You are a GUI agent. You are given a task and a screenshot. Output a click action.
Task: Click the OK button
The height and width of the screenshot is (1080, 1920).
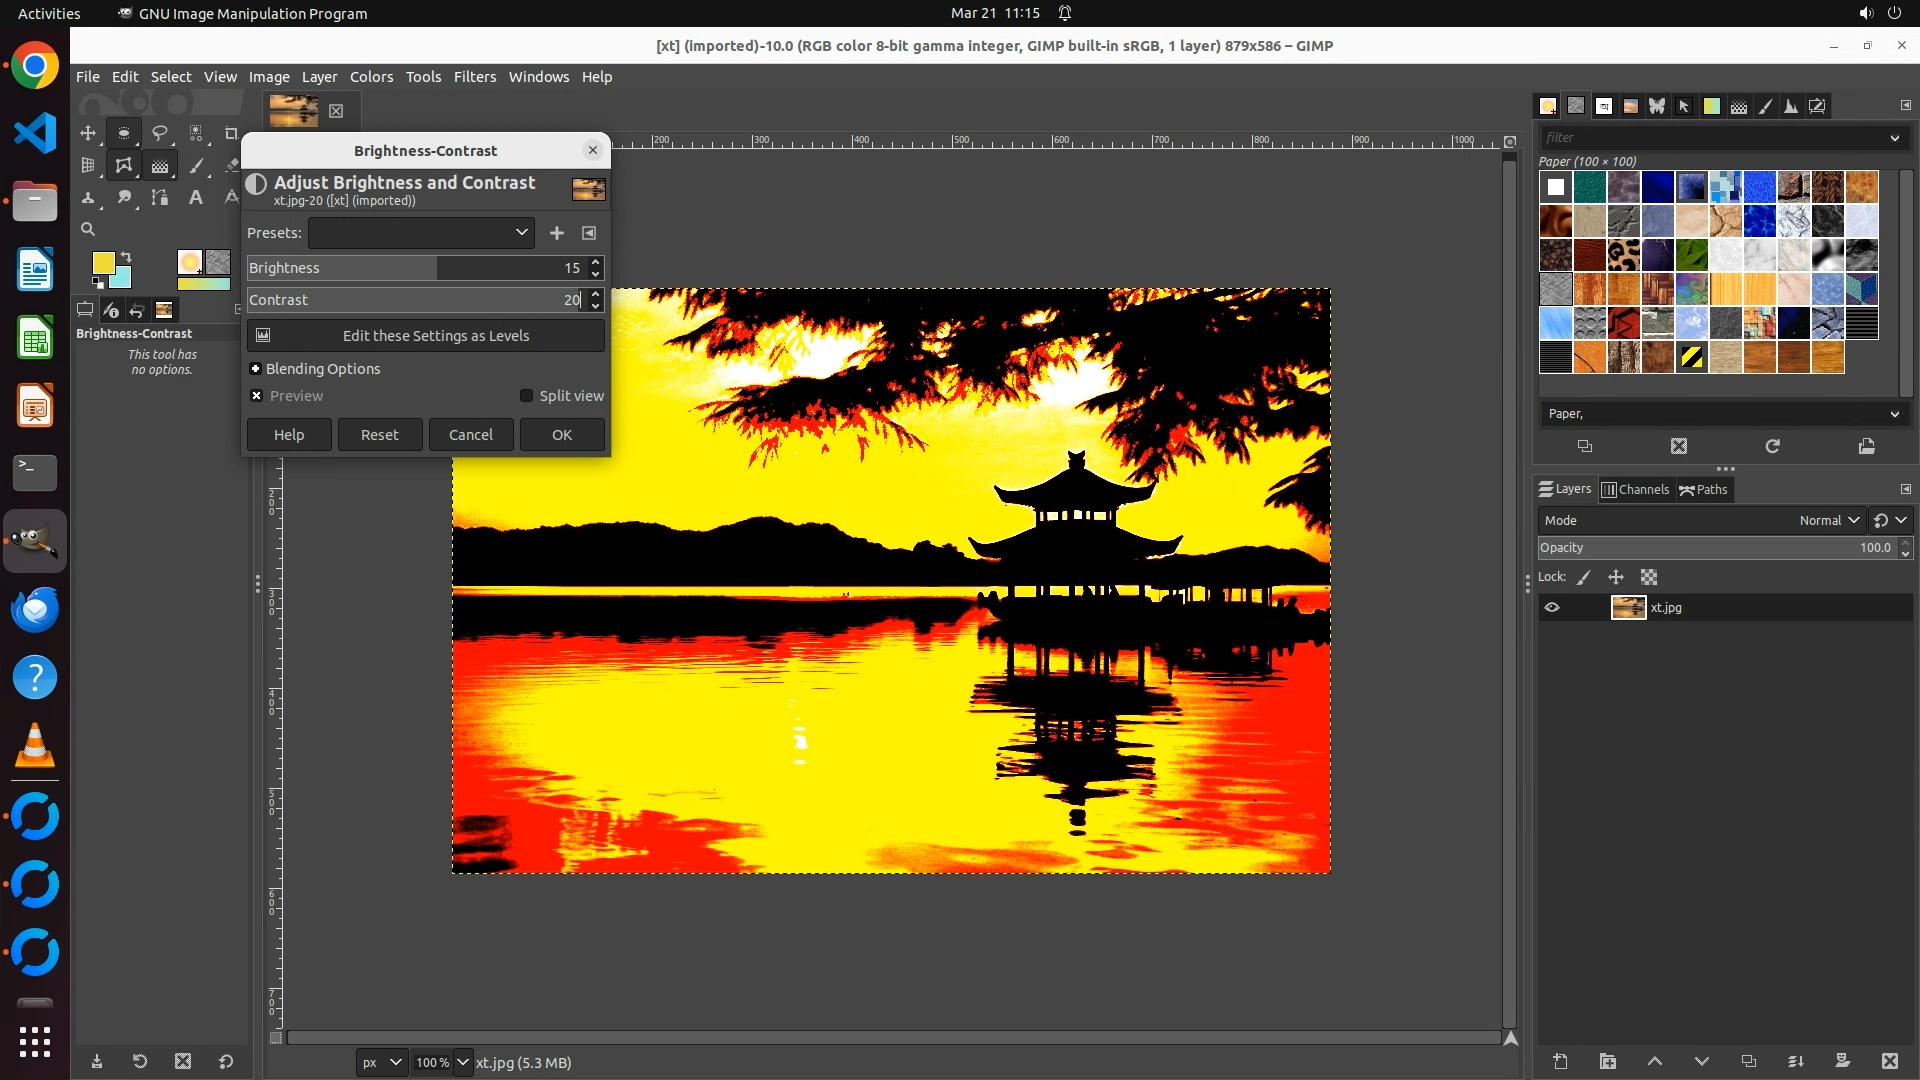(x=561, y=435)
